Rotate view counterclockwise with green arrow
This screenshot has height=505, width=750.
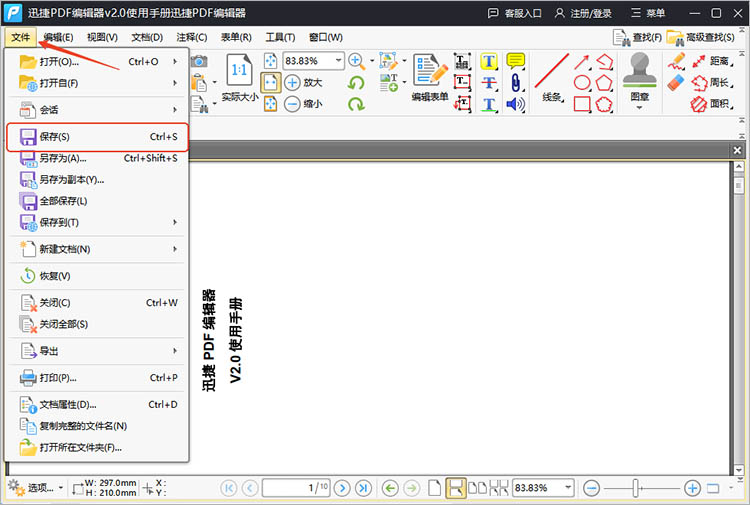(356, 82)
